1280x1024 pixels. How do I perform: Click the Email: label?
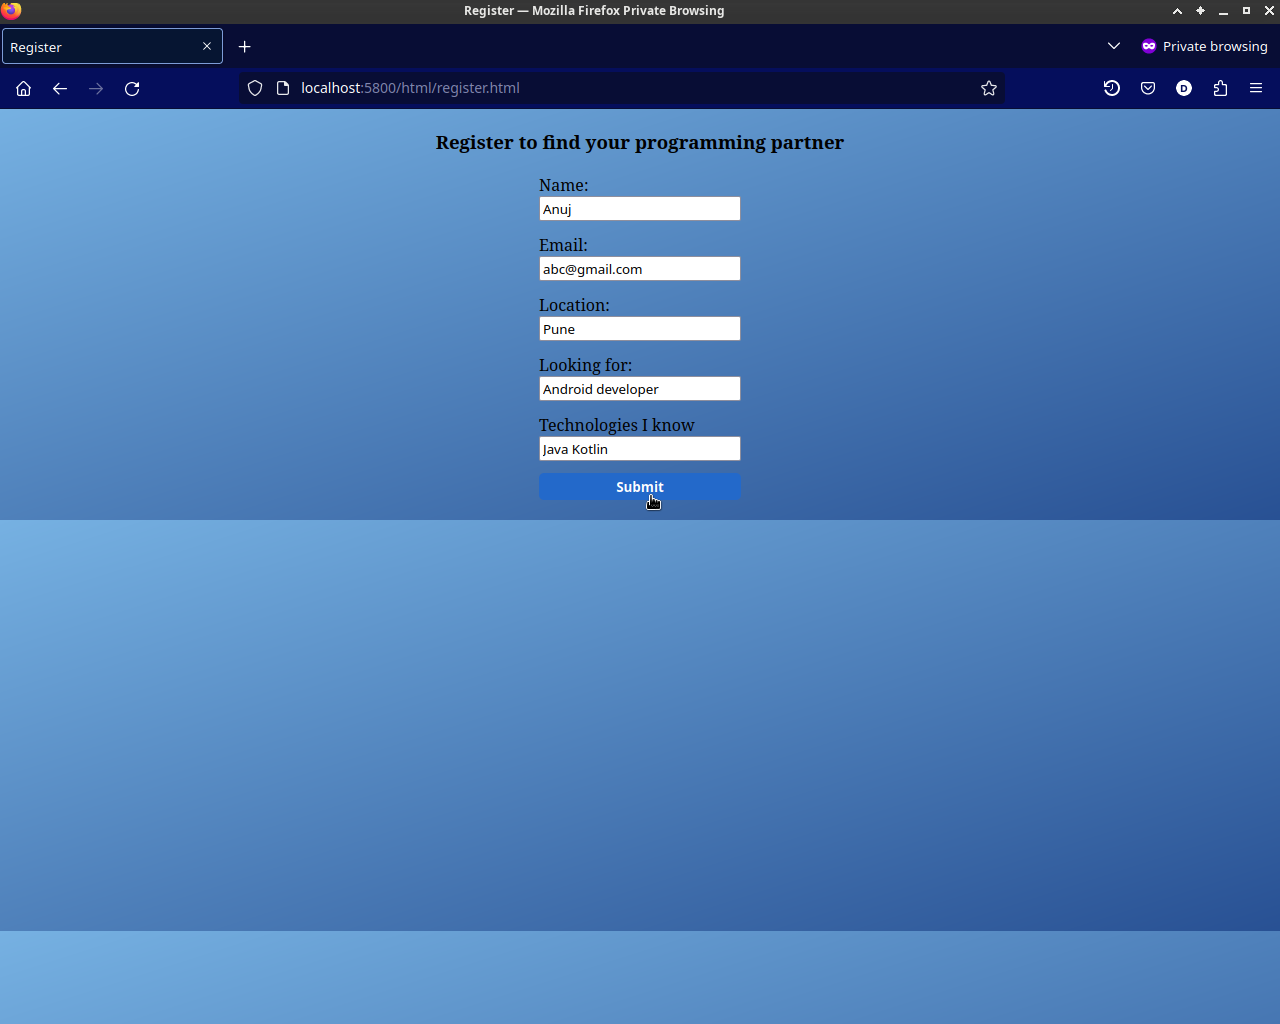563,245
